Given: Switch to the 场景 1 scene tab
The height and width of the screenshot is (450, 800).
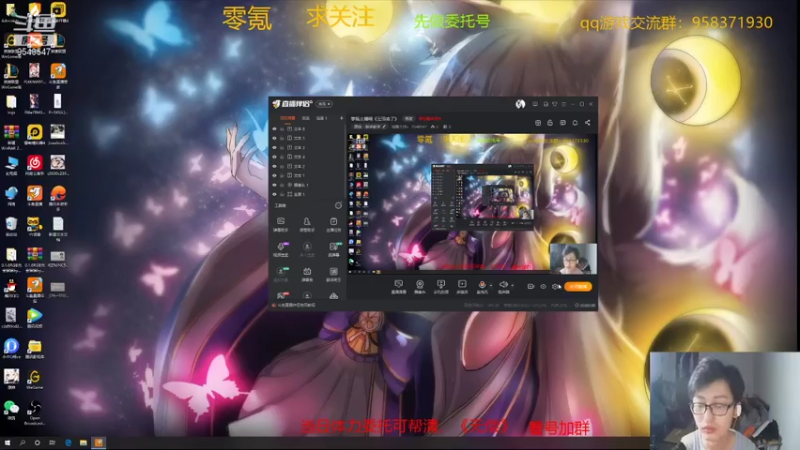Looking at the screenshot, I should (x=321, y=118).
